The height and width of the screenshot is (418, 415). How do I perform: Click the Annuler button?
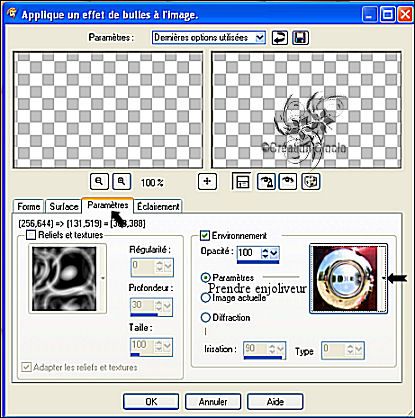click(213, 402)
